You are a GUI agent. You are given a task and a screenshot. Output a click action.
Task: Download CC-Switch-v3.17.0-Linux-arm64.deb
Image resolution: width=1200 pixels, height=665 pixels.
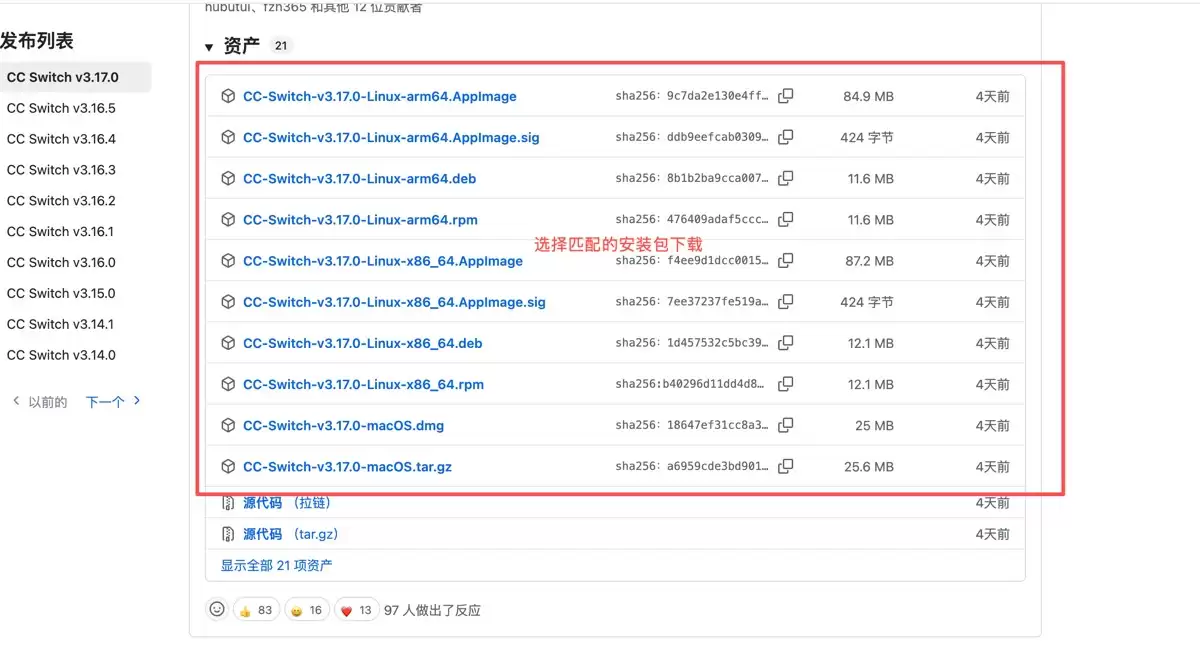(x=360, y=178)
